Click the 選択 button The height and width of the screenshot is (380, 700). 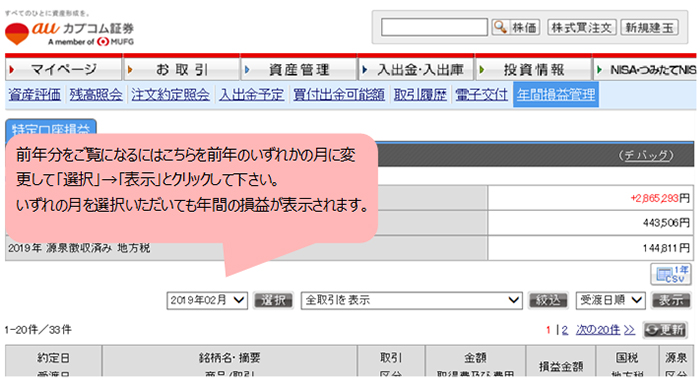tap(273, 300)
